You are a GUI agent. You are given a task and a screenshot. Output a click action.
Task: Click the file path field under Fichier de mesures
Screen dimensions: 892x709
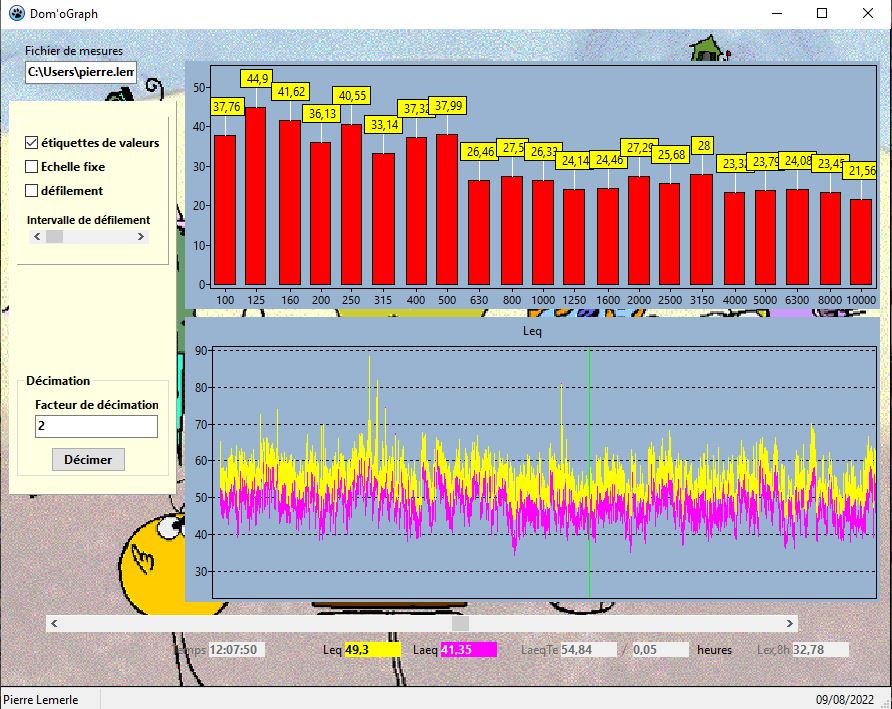click(x=79, y=72)
